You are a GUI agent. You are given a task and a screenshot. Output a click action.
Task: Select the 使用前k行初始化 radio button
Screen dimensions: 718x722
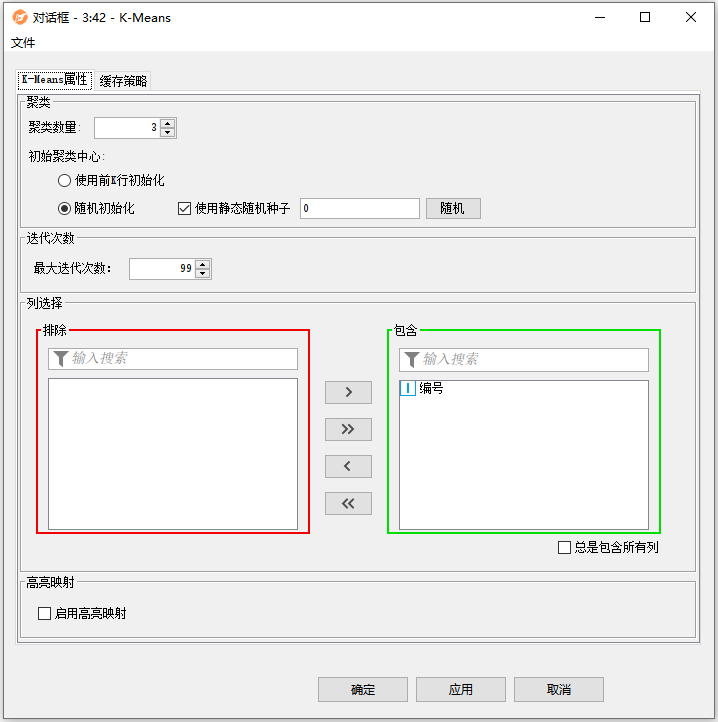click(65, 181)
